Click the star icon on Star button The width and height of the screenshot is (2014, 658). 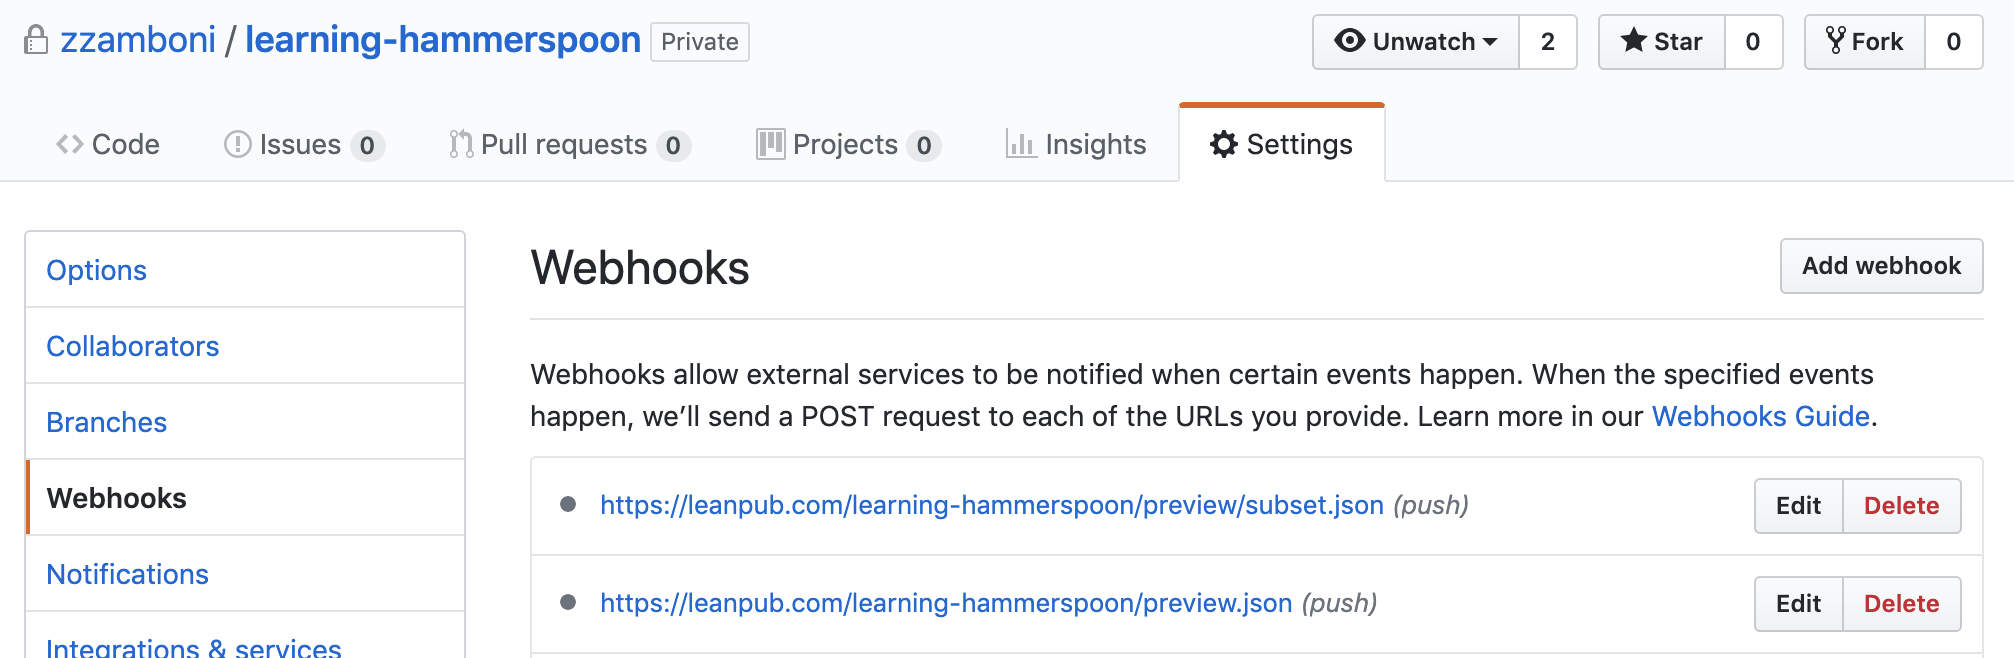click(1633, 41)
